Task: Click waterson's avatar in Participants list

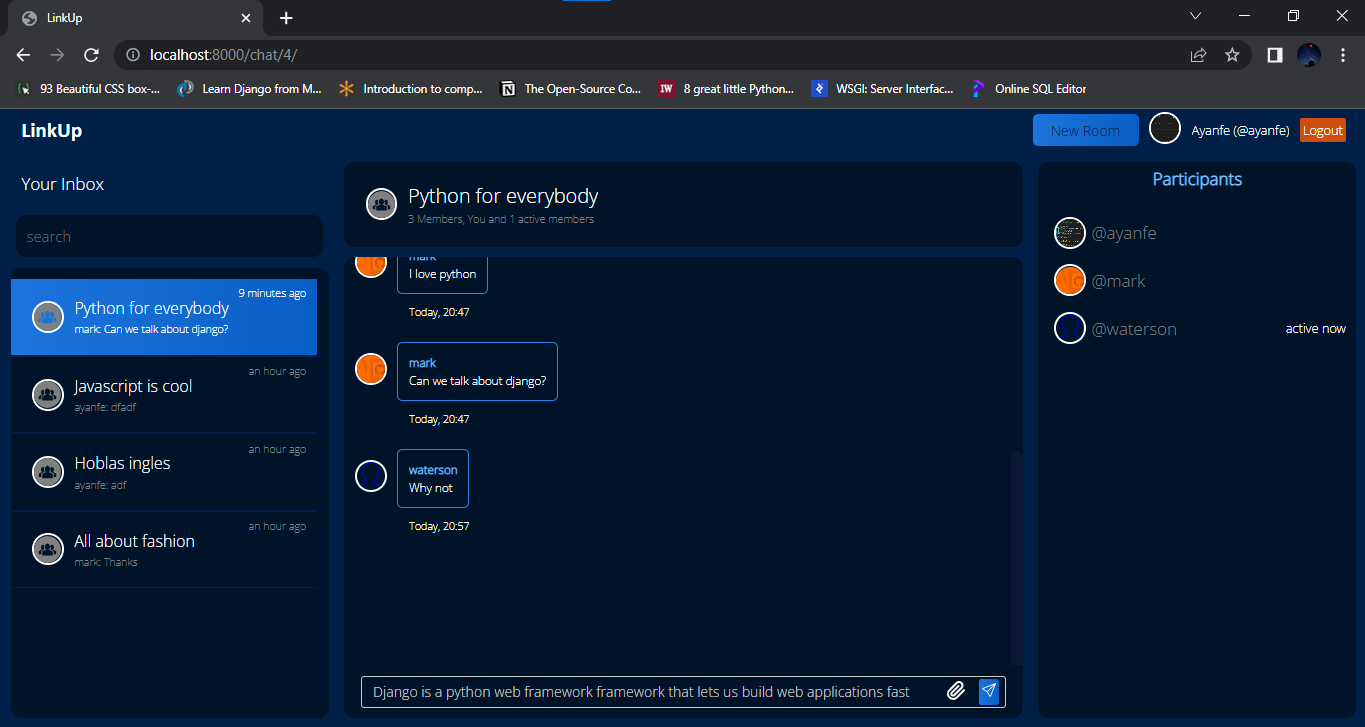Action: 1070,328
